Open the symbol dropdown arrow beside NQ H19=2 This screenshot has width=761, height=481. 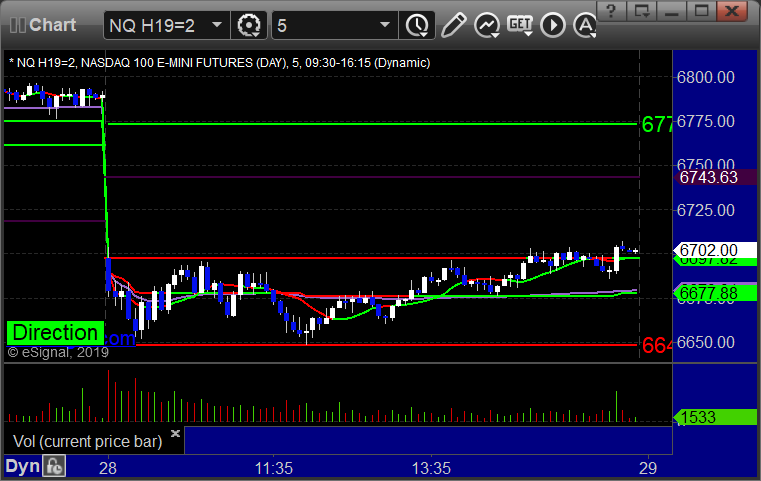click(x=217, y=25)
